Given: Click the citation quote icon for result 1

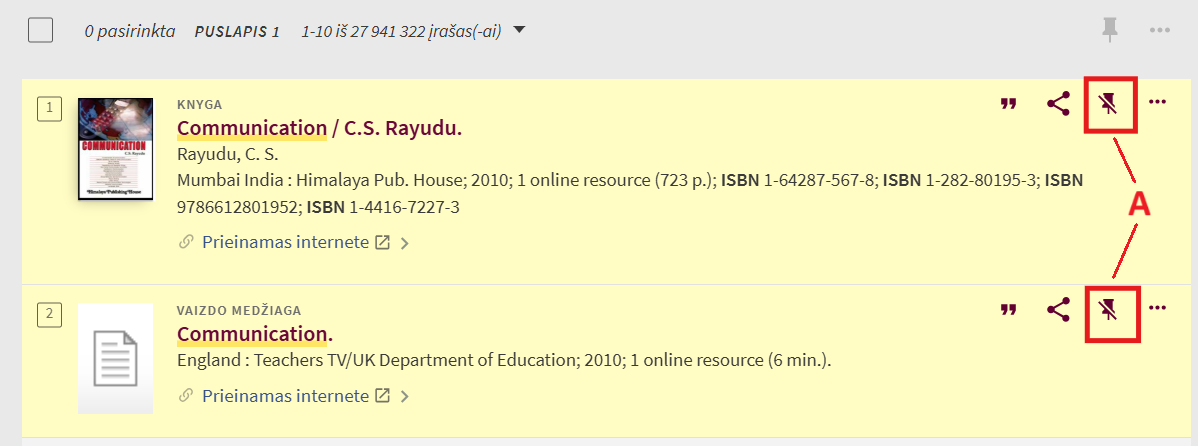Looking at the screenshot, I should tap(1009, 104).
